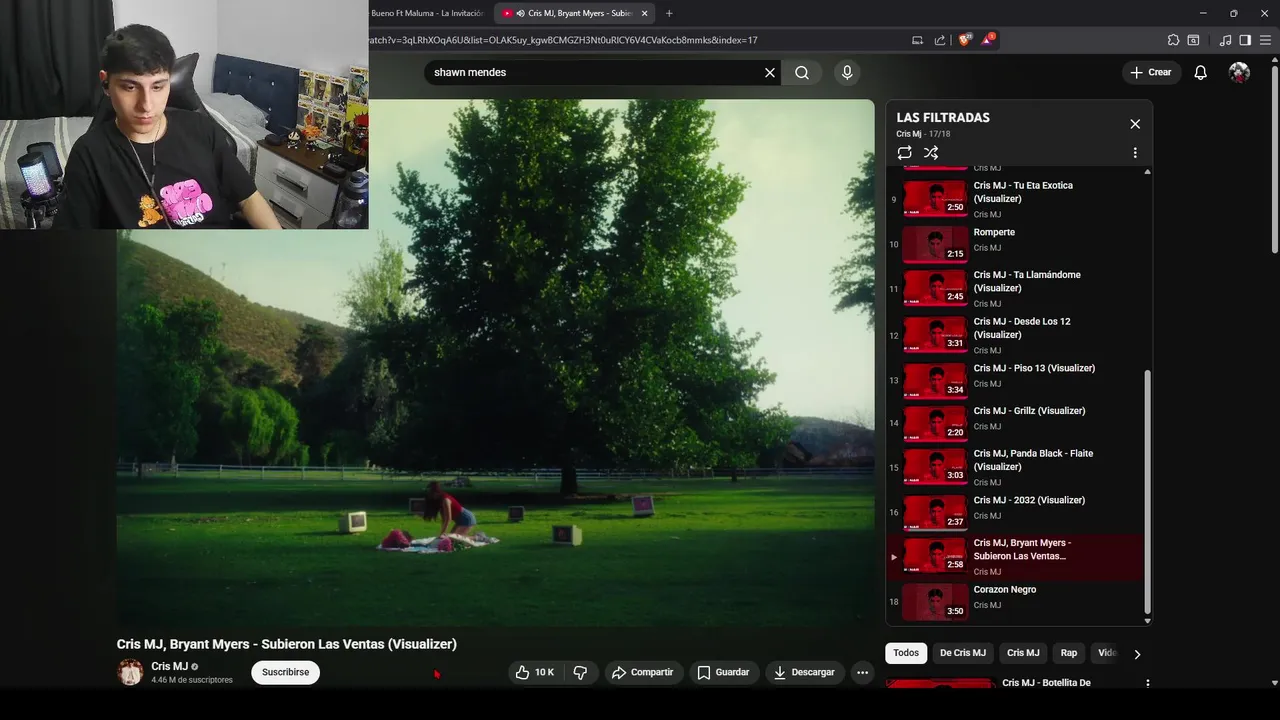Open Cris MJ - Botellita De recommended video

coord(1046,683)
